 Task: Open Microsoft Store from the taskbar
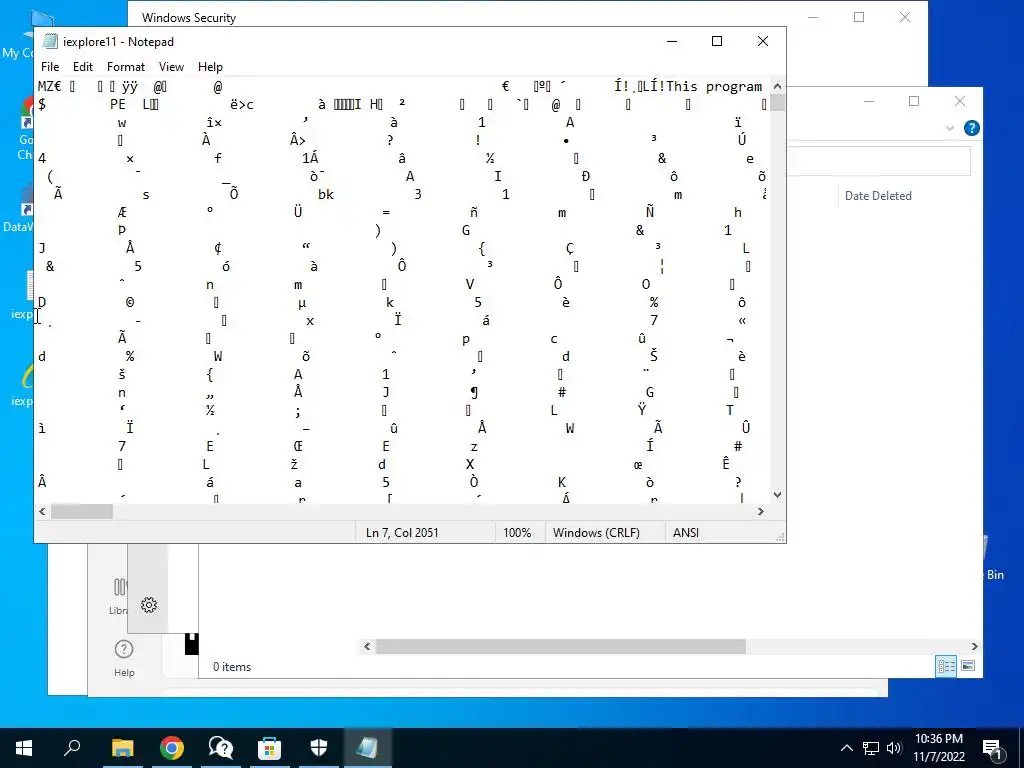click(269, 748)
